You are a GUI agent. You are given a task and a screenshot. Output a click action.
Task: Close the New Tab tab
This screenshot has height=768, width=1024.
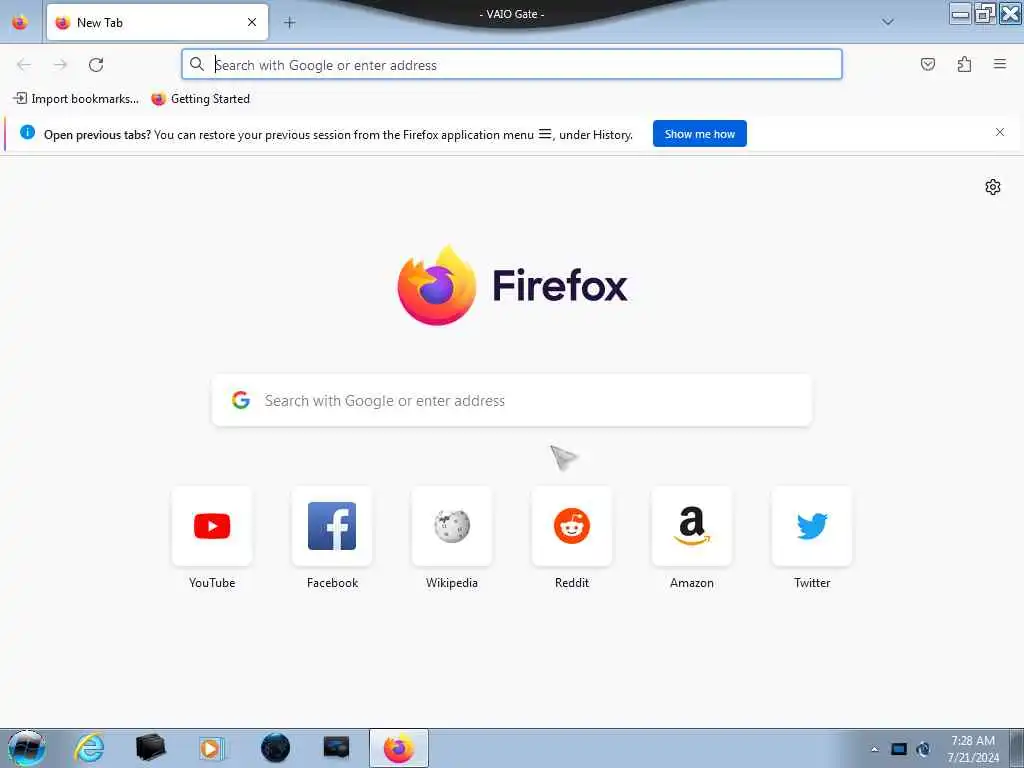pos(251,22)
